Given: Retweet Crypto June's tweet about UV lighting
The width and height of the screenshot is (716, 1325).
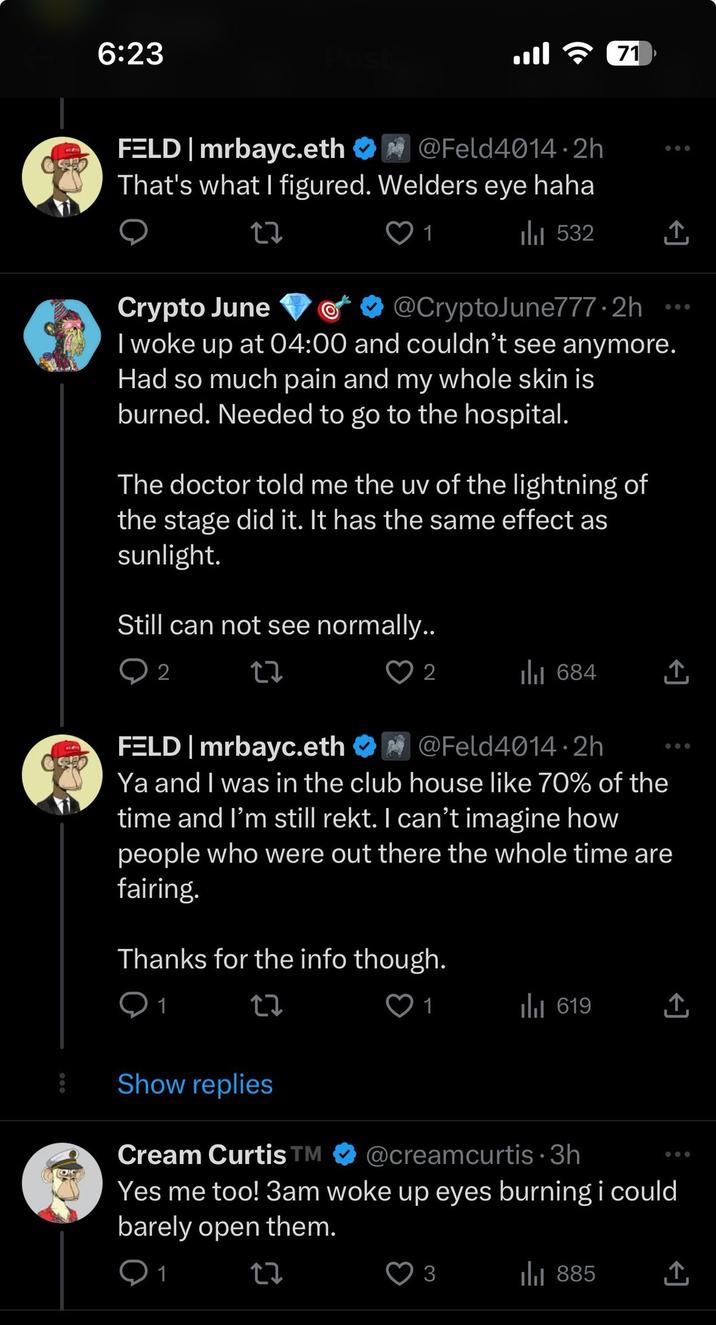Looking at the screenshot, I should point(266,672).
